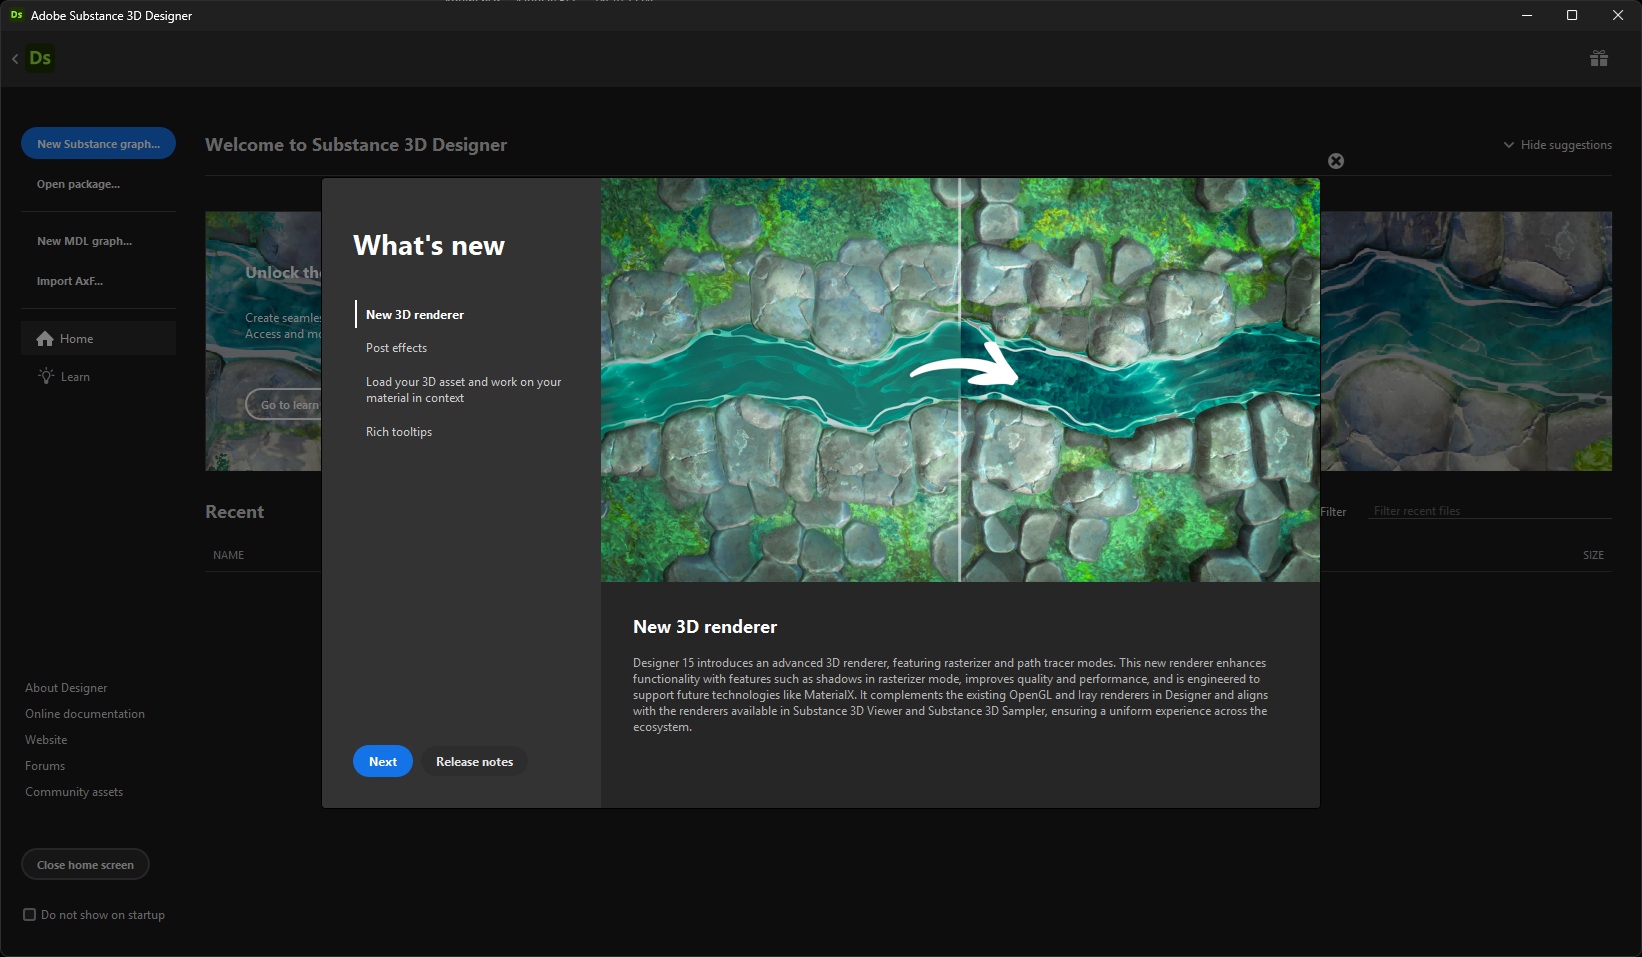Click the Ds logo icon in header

(x=40, y=58)
